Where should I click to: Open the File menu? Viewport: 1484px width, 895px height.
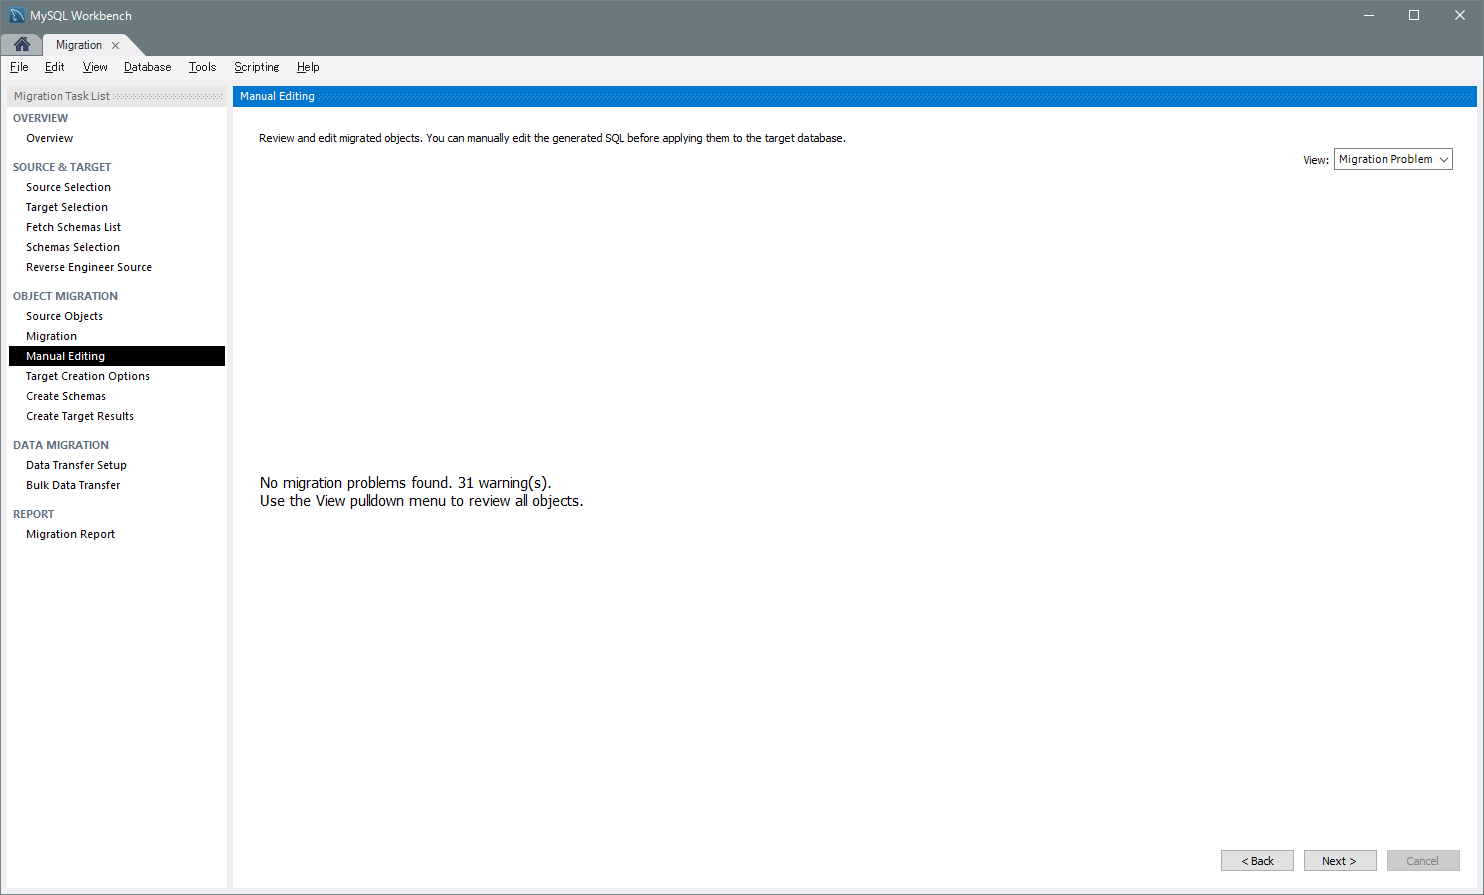tap(19, 67)
